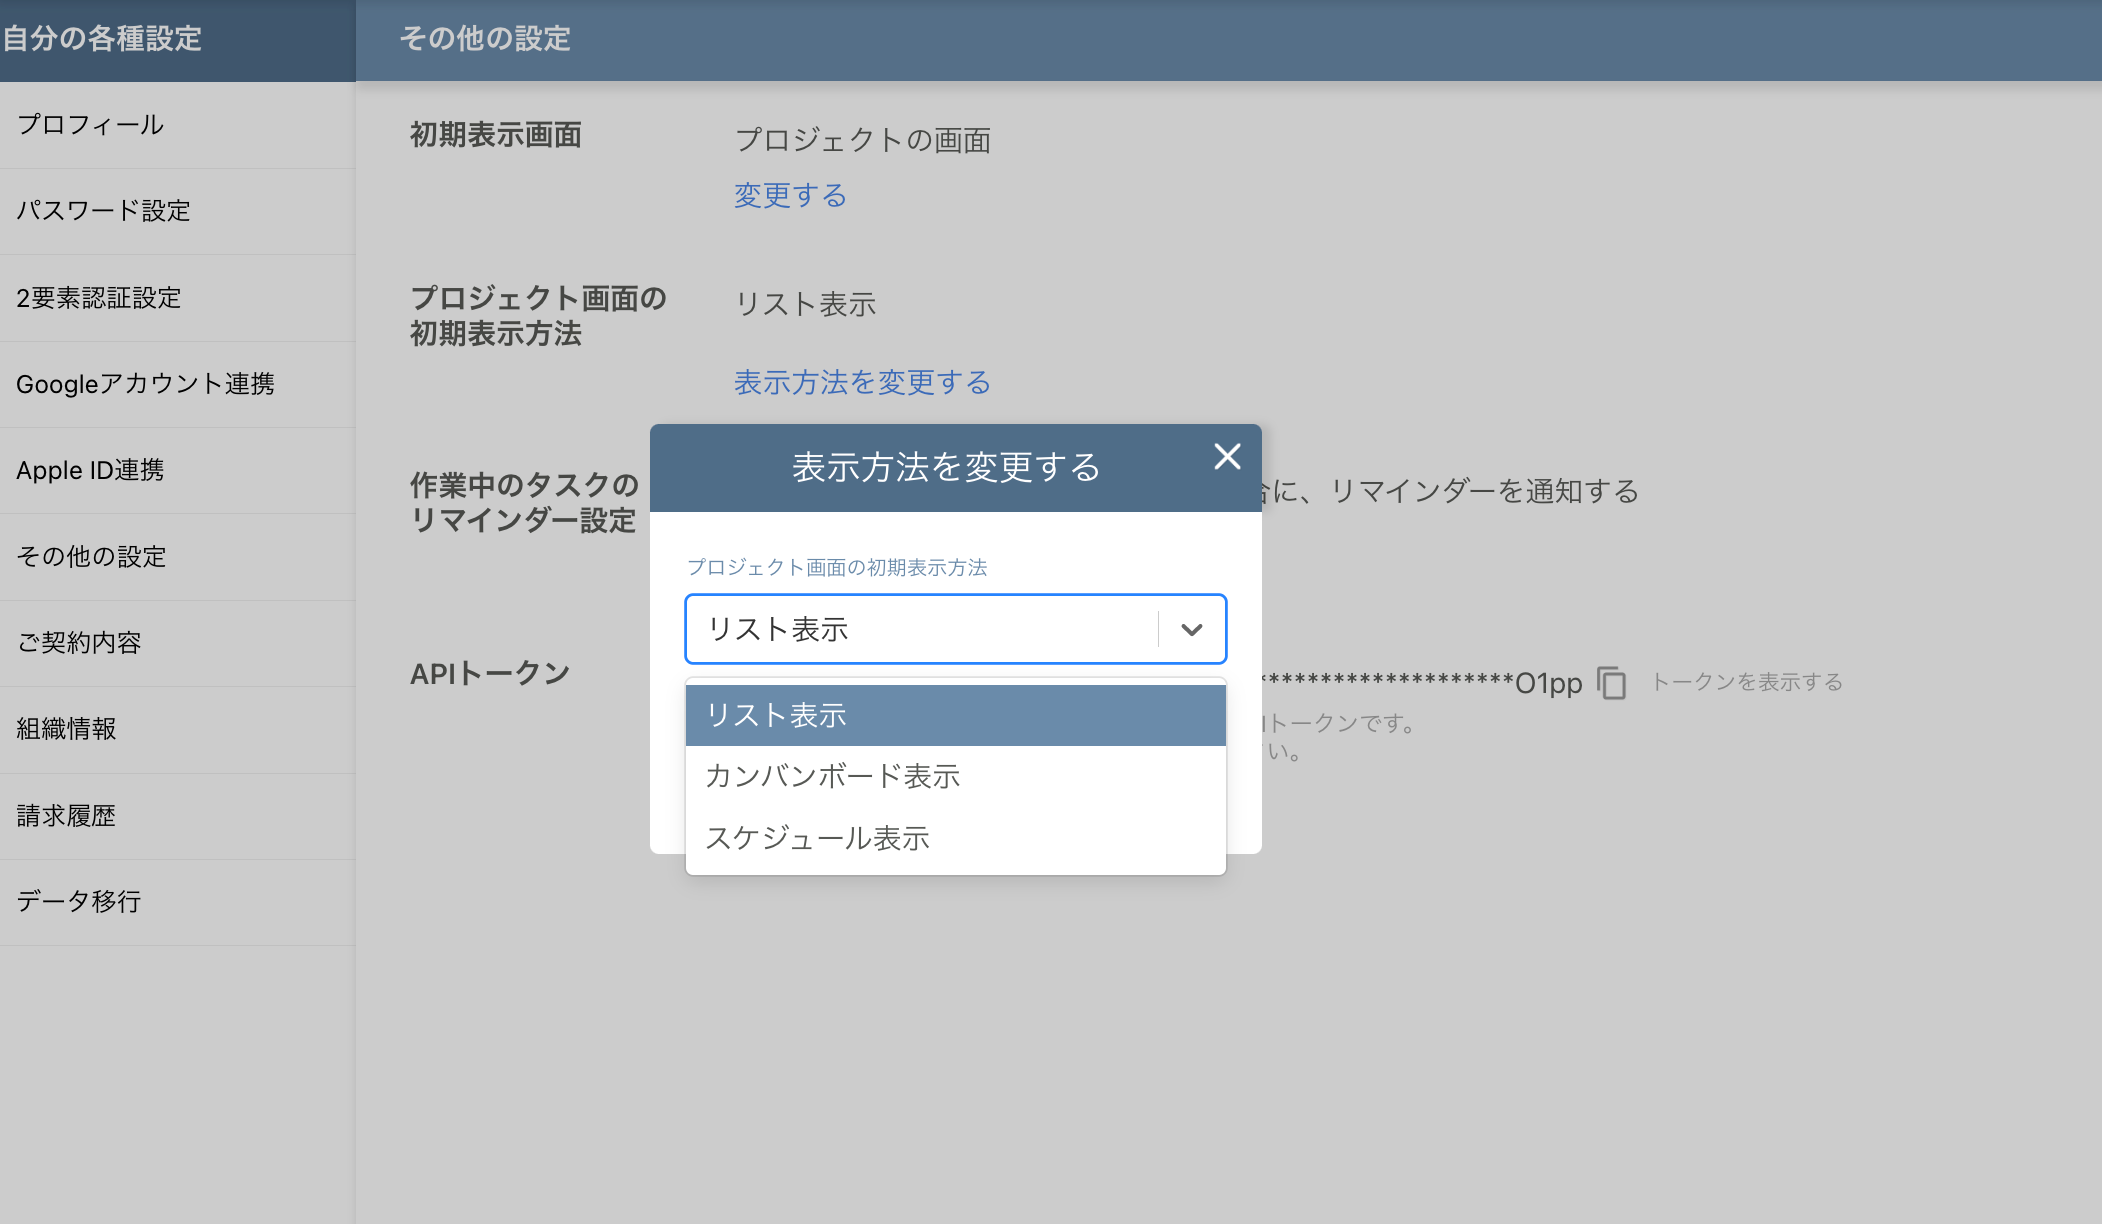
Task: Click 表示方法を変更する link
Action: 861,382
